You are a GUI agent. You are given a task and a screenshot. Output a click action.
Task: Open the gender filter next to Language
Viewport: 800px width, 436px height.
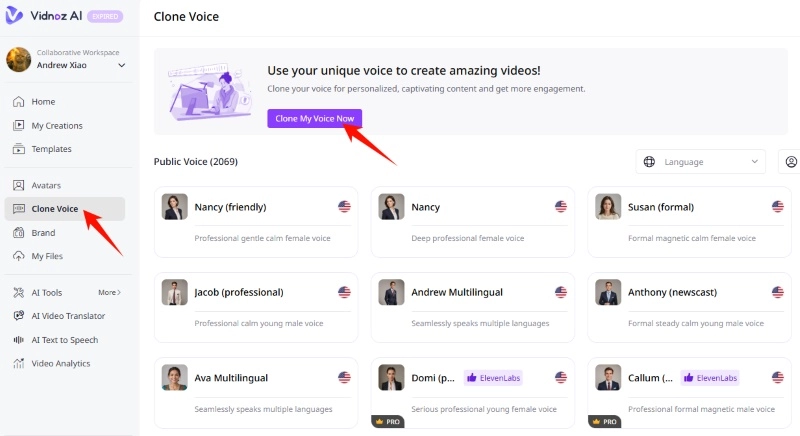[x=791, y=162]
